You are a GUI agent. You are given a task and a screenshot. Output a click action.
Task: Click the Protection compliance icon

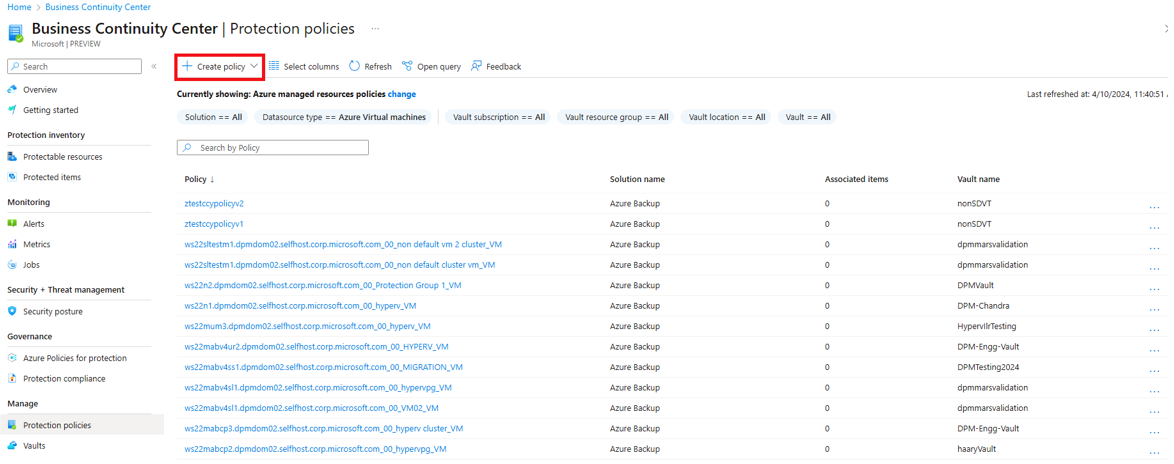12,379
